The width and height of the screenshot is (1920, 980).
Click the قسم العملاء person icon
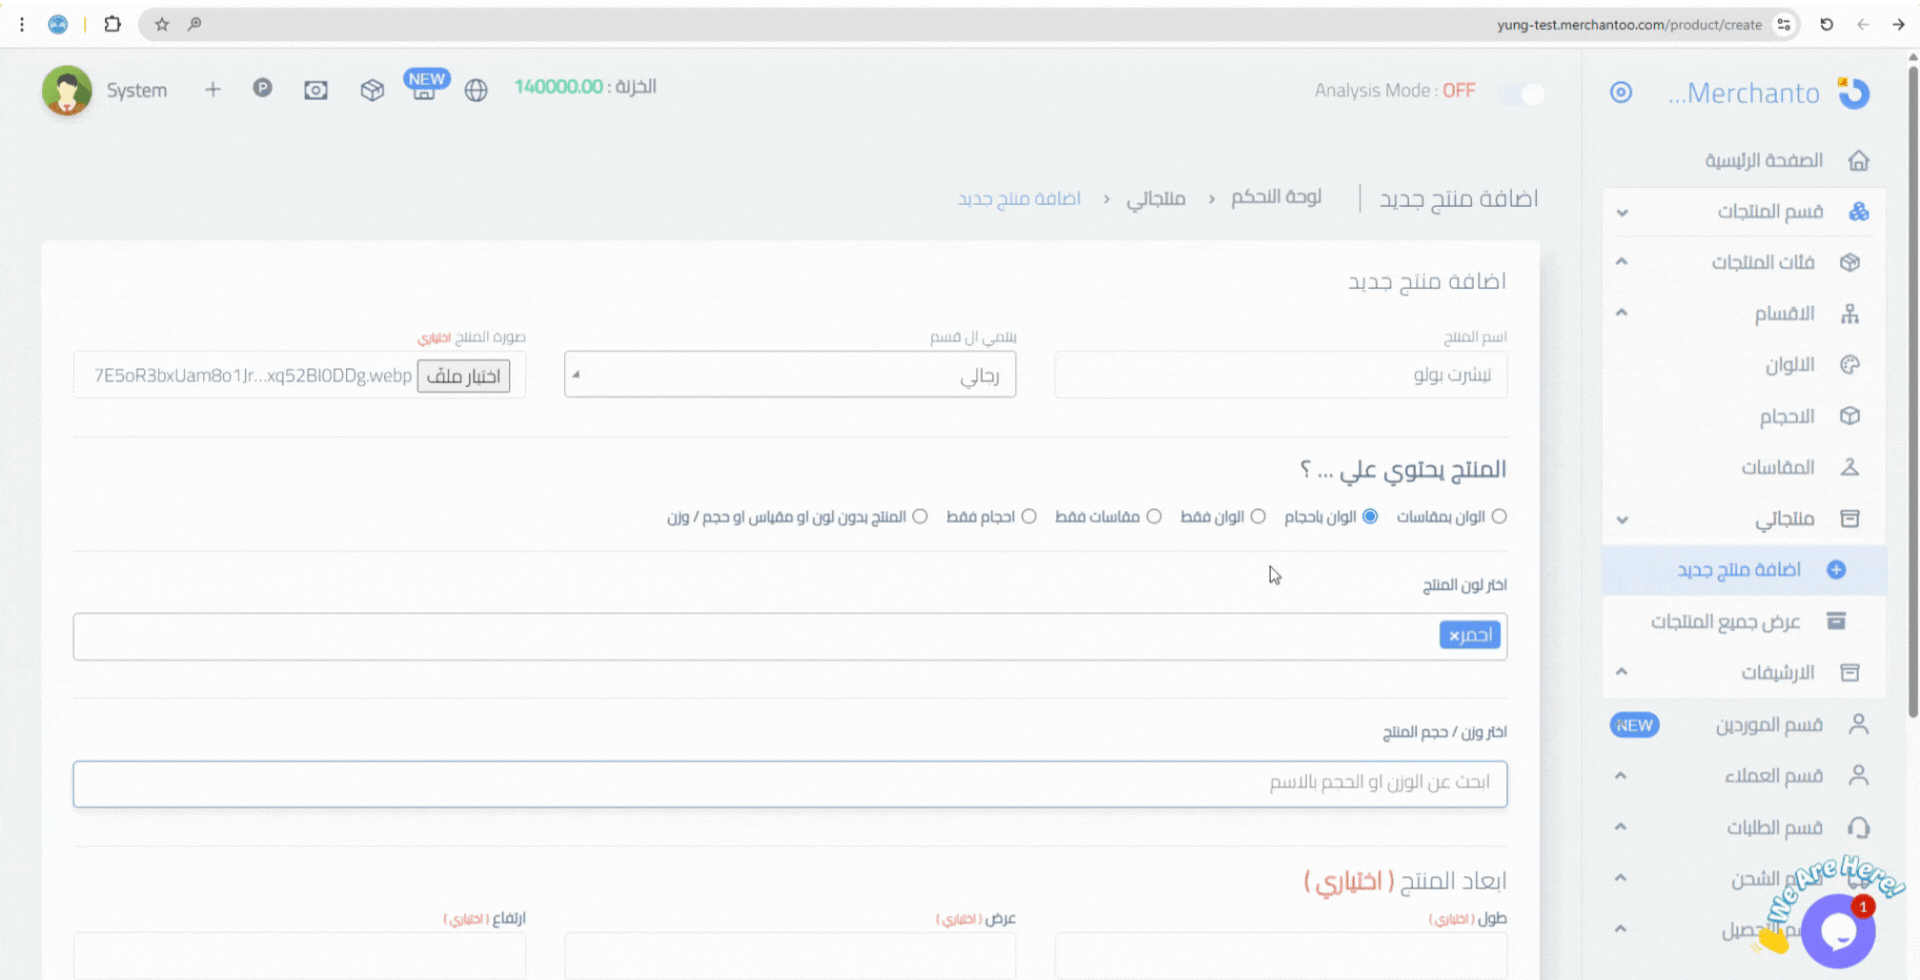pyautogui.click(x=1859, y=775)
